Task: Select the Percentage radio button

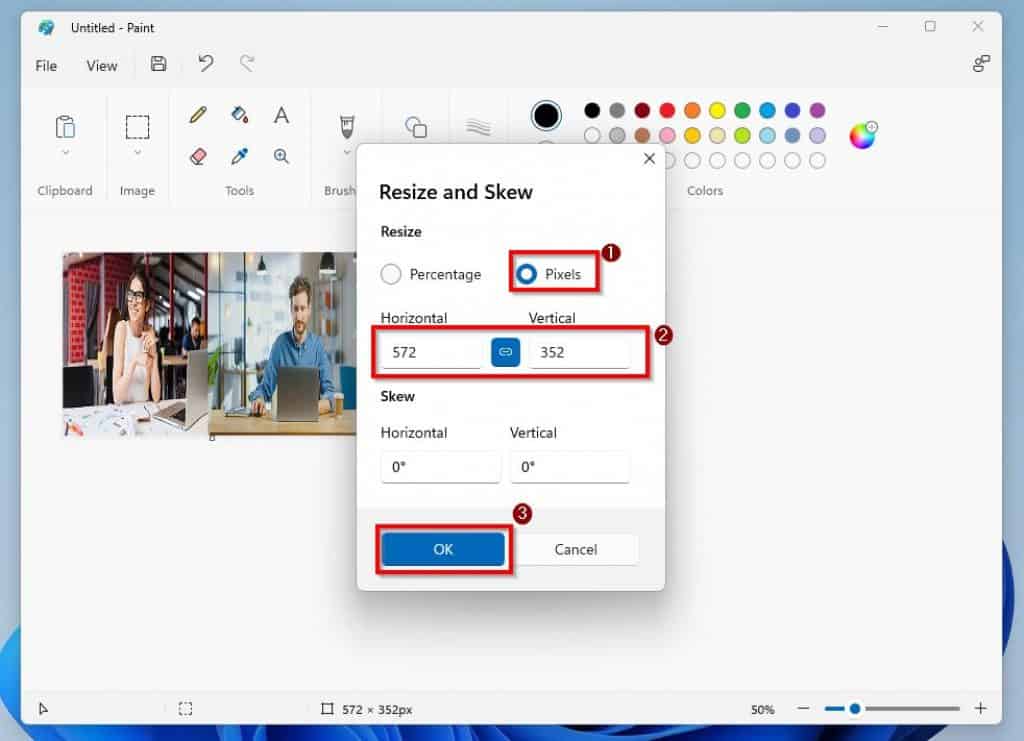Action: (x=391, y=274)
